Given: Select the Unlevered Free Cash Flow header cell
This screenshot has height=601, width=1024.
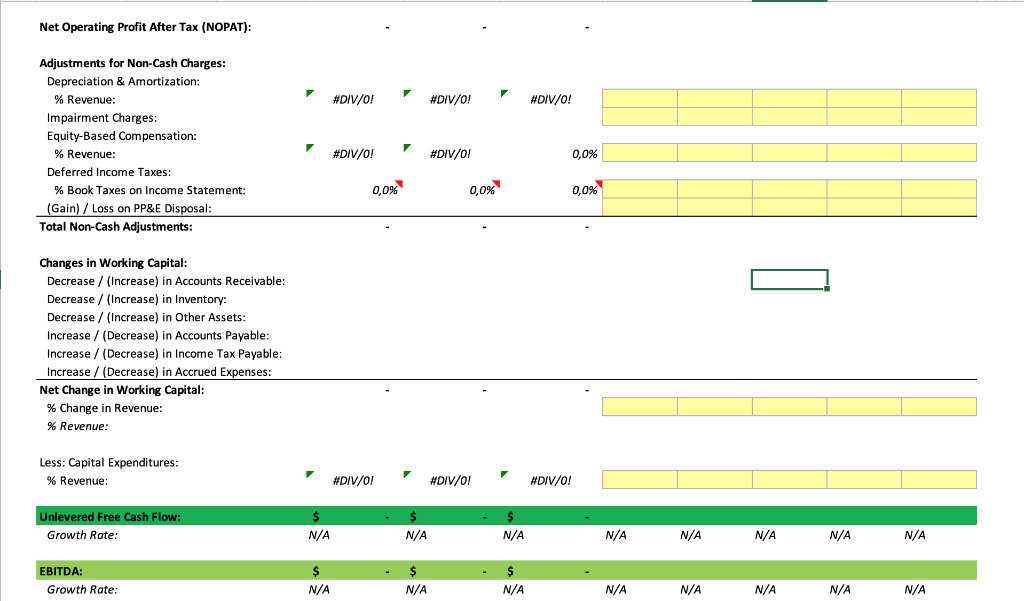Looking at the screenshot, I should [x=110, y=517].
